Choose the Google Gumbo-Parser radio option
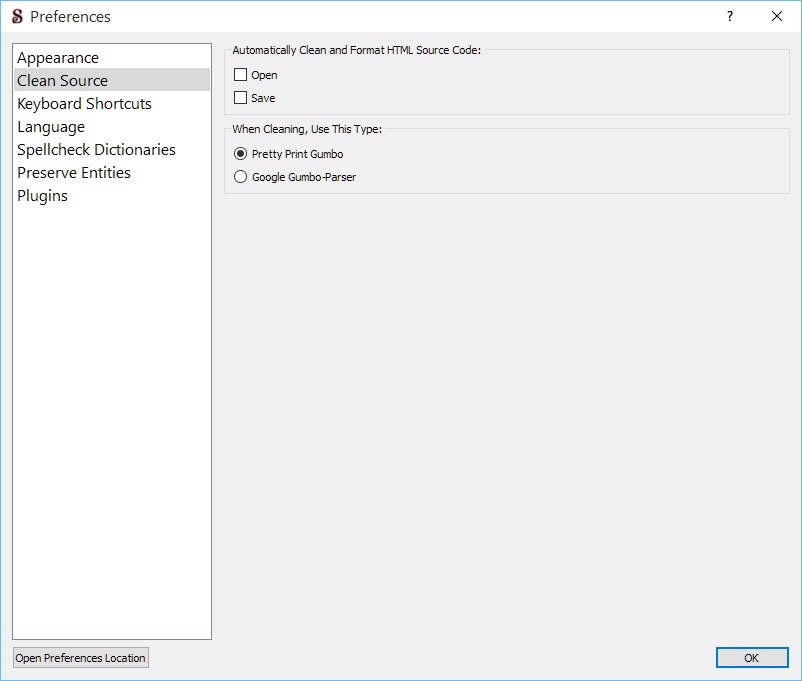The image size is (802, 681). click(x=240, y=177)
